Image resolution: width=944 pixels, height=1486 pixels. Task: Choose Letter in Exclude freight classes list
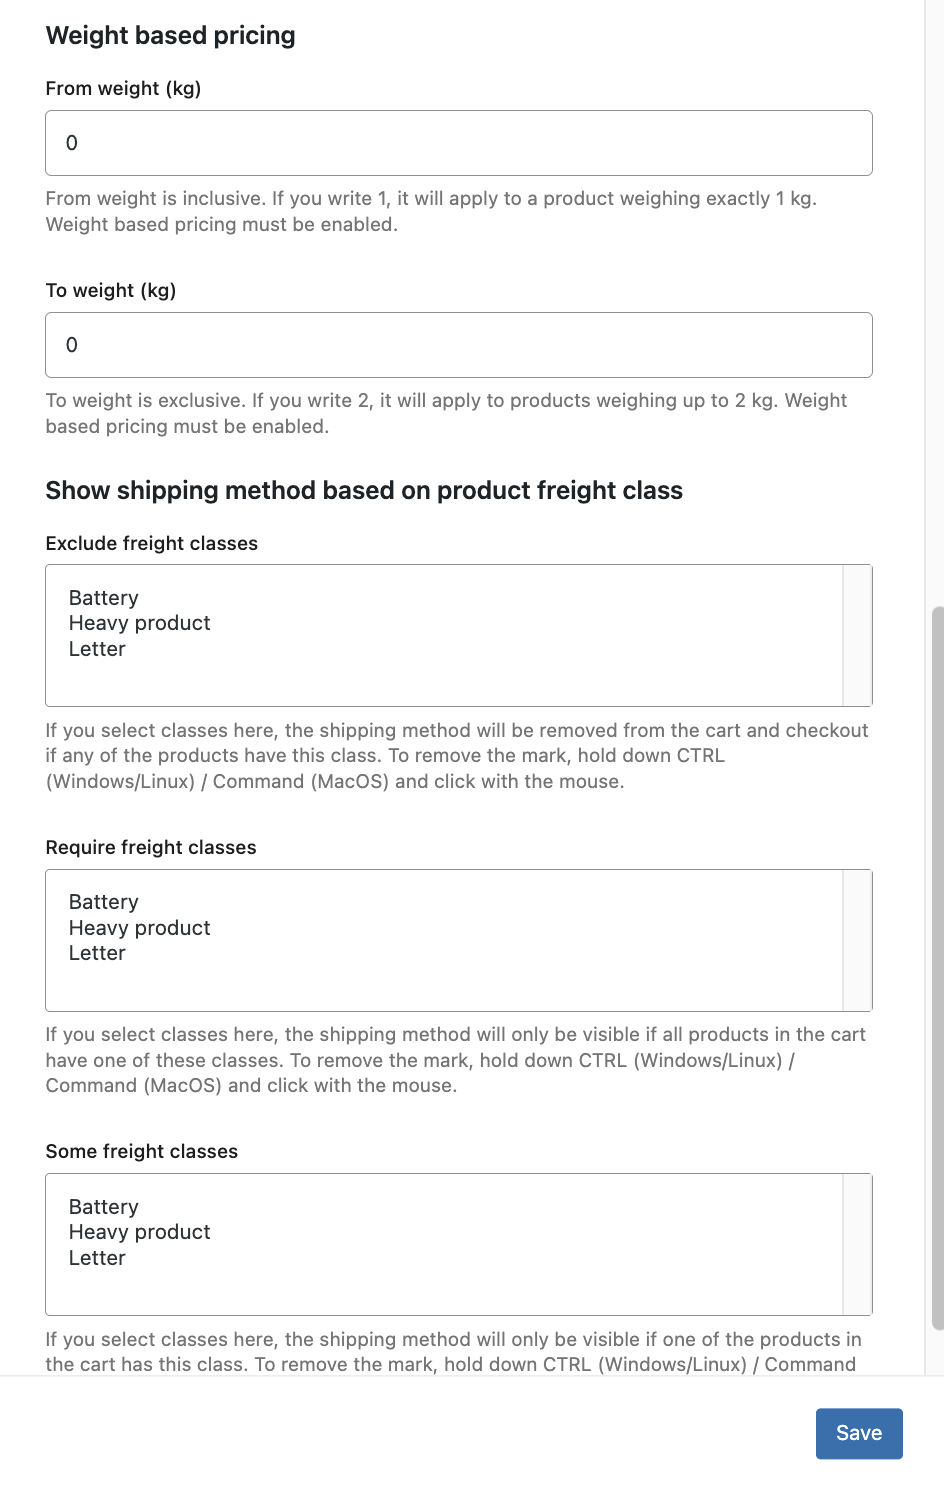[97, 649]
